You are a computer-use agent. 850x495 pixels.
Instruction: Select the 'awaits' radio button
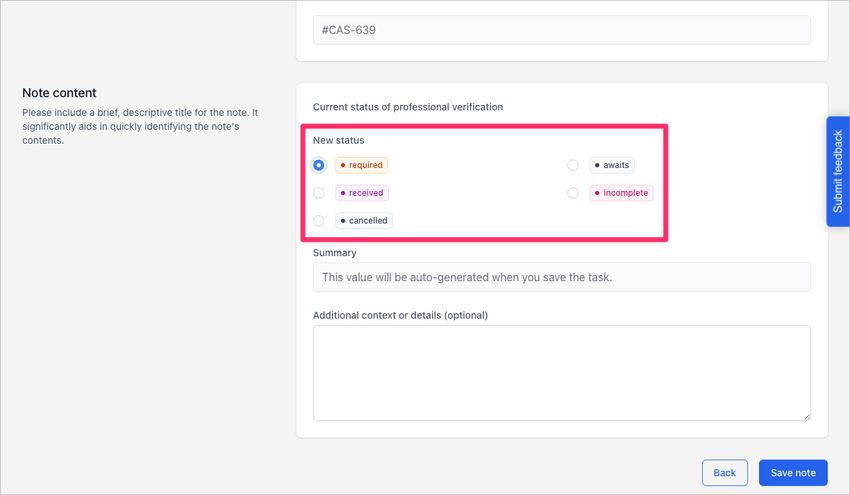[x=573, y=165]
